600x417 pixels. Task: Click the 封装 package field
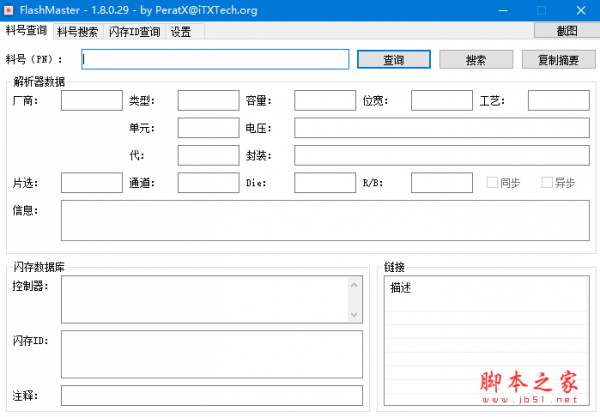[x=442, y=155]
